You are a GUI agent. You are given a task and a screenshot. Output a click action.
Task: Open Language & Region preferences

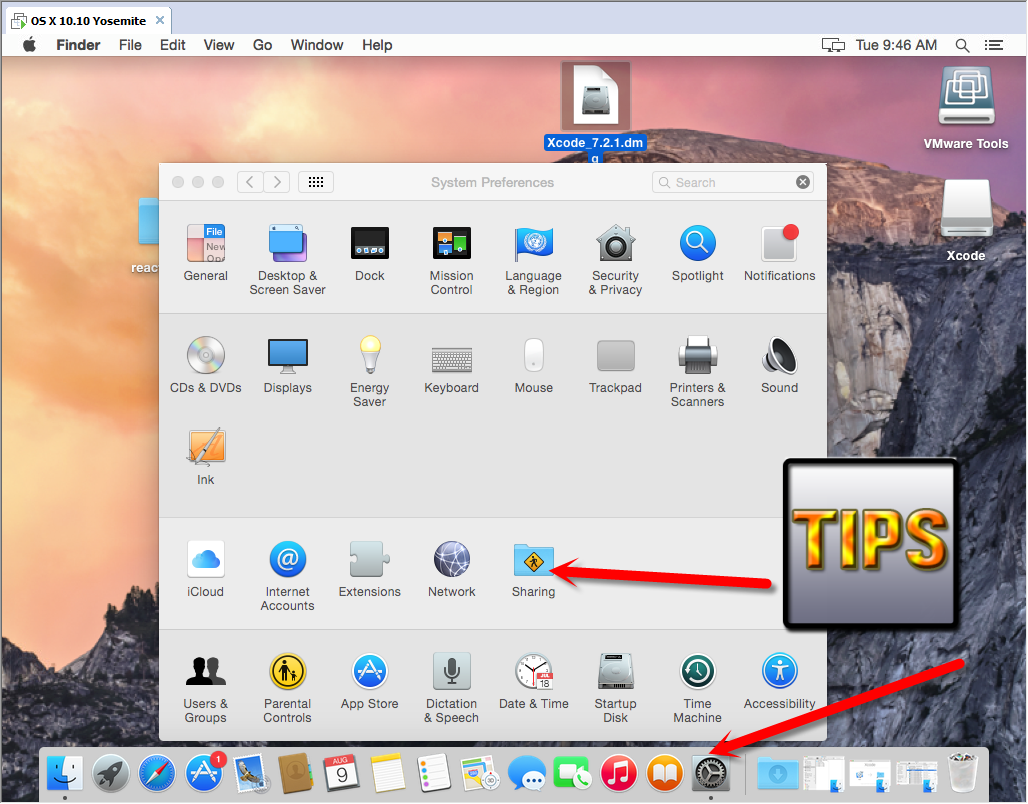533,244
